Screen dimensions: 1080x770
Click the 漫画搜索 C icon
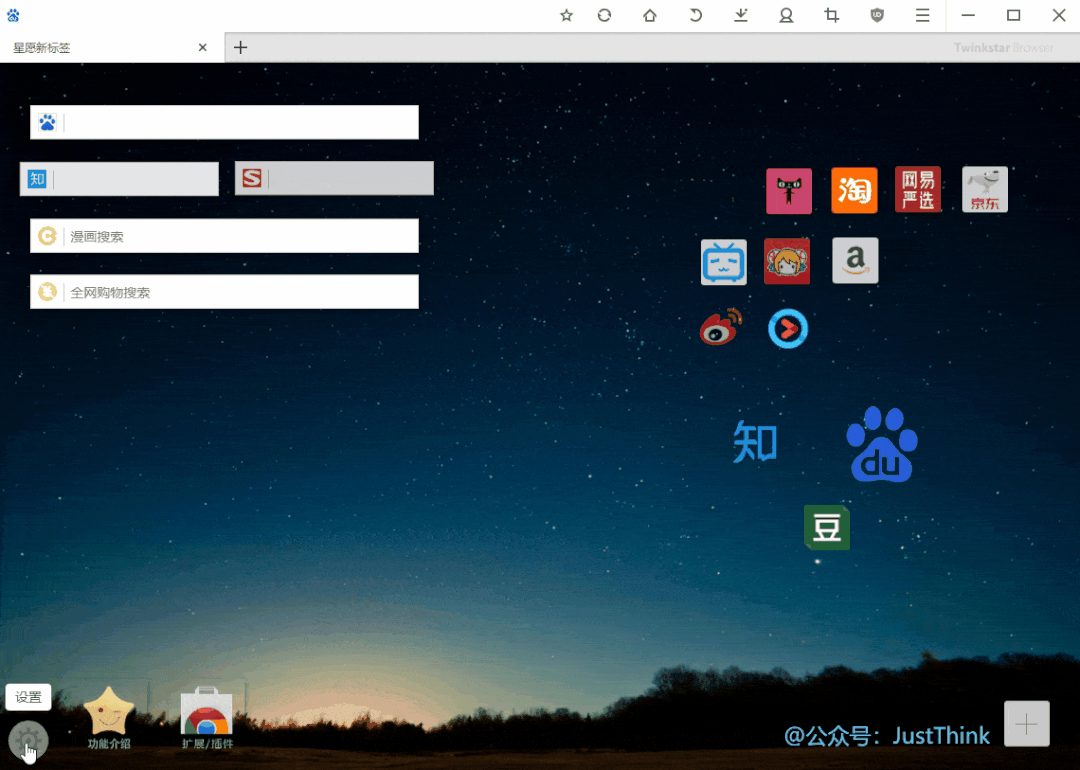[x=48, y=236]
